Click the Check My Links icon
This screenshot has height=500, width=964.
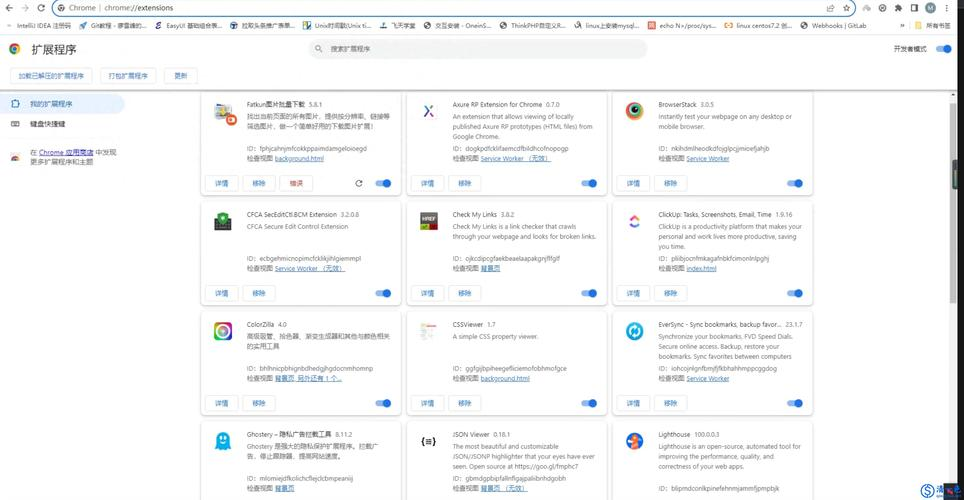coord(428,221)
